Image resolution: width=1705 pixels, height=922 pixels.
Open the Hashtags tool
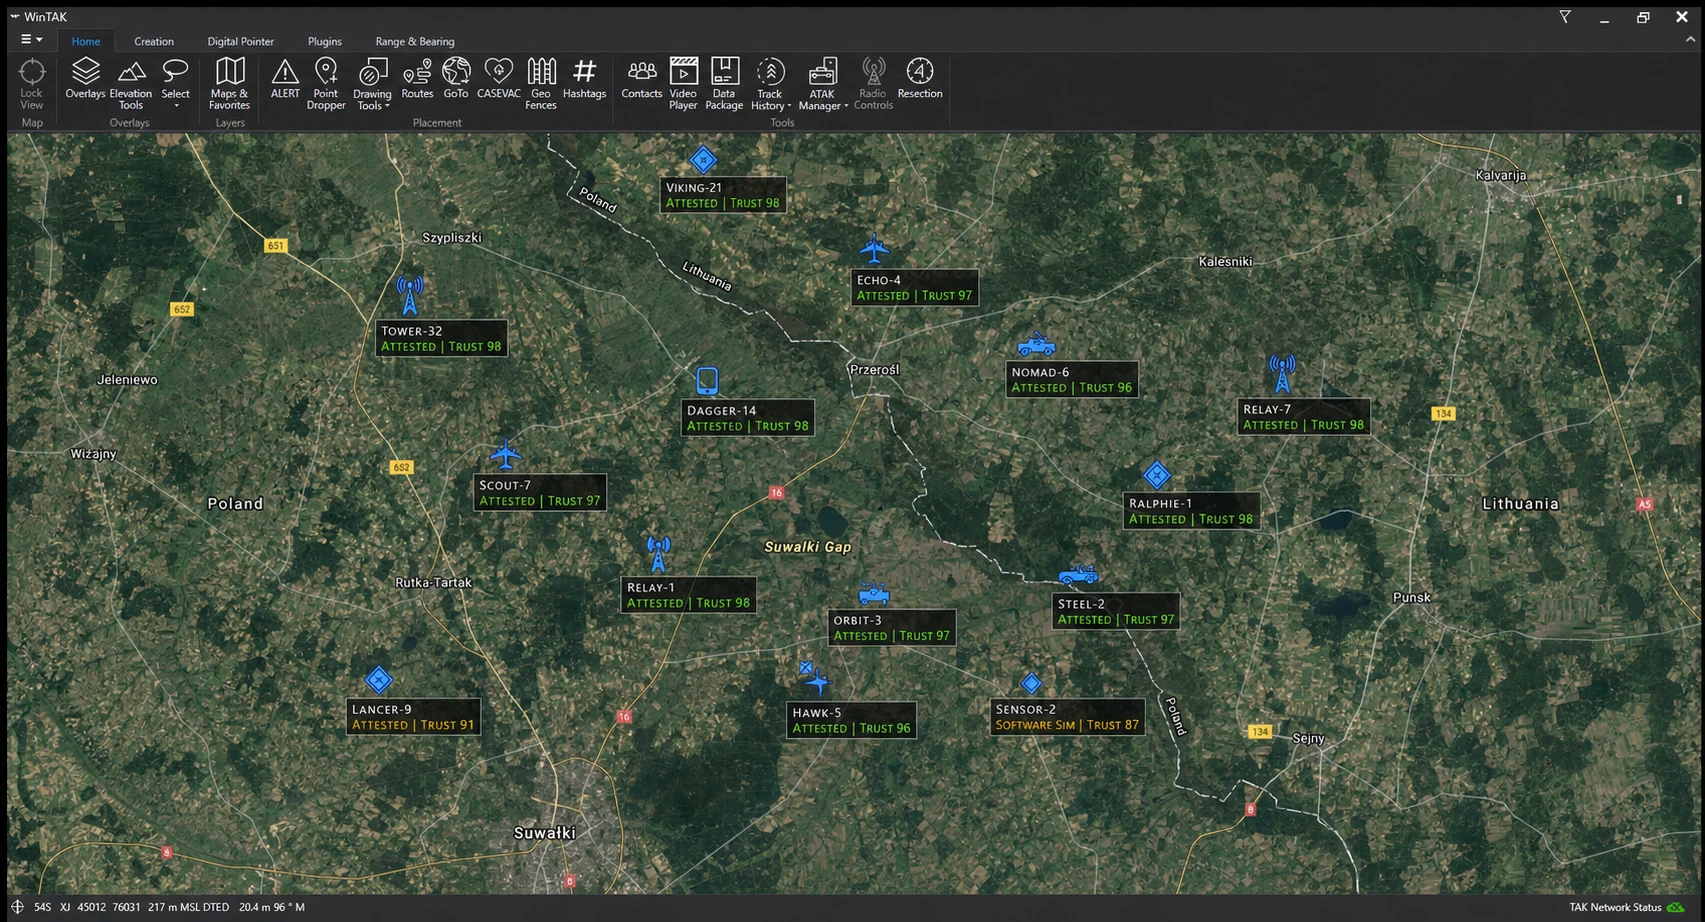click(x=584, y=78)
